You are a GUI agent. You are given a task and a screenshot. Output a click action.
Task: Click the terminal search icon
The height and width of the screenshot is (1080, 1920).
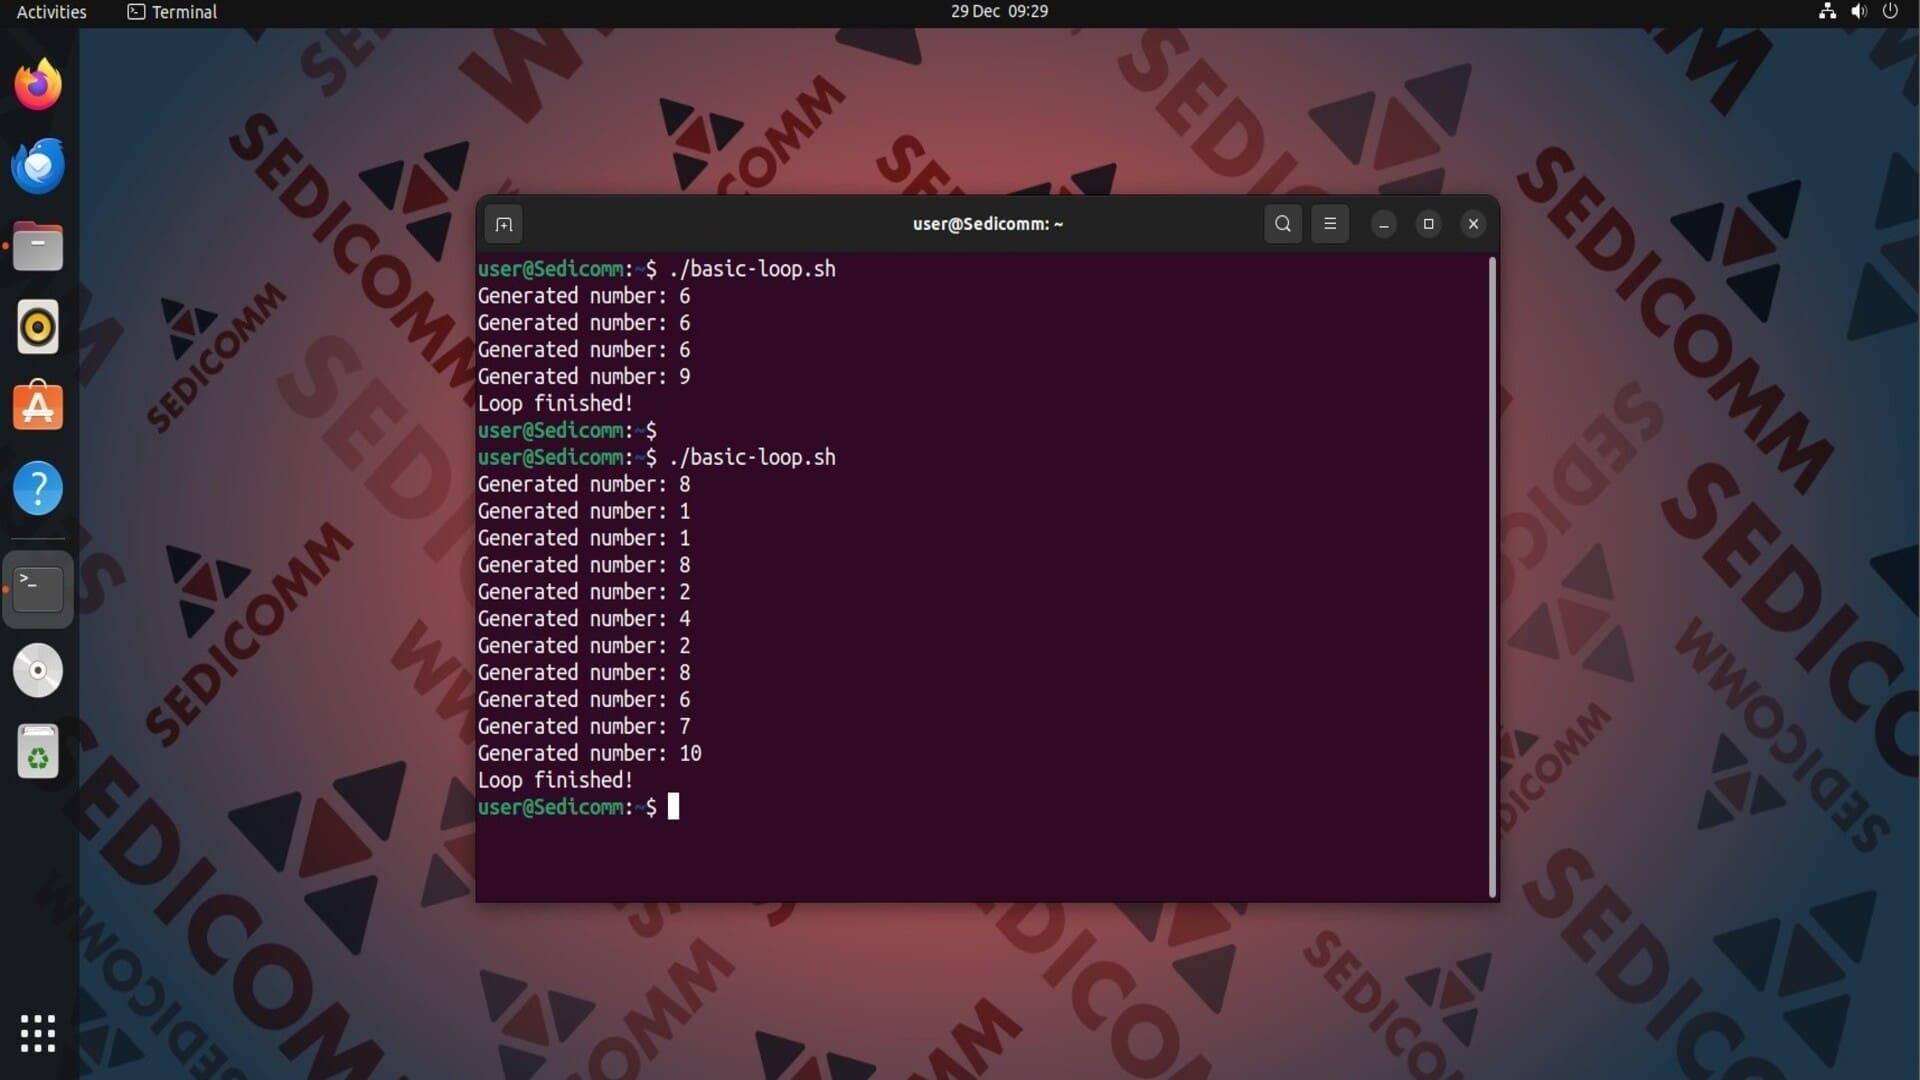click(1283, 224)
